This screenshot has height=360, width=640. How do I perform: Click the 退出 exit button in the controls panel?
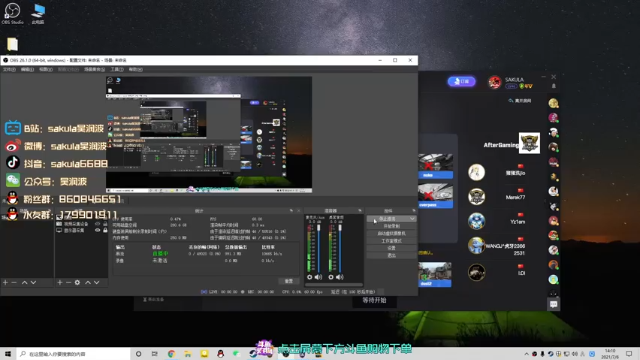coord(391,256)
